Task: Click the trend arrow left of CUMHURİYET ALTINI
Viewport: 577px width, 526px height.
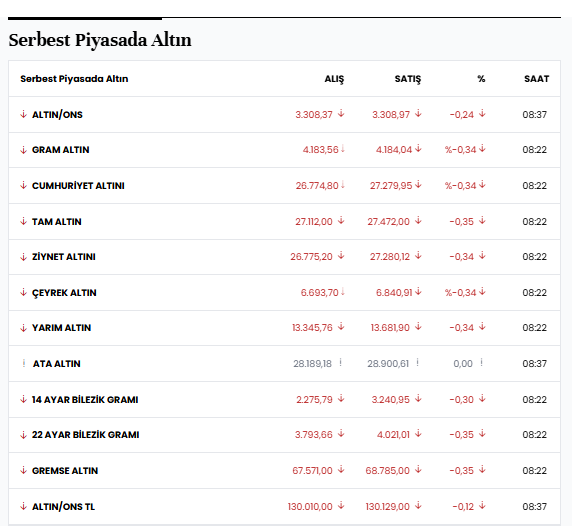Action: pos(24,186)
